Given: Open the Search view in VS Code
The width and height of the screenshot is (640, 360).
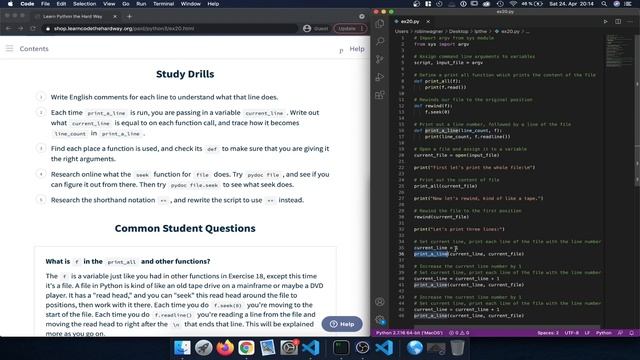Looking at the screenshot, I should [380, 41].
